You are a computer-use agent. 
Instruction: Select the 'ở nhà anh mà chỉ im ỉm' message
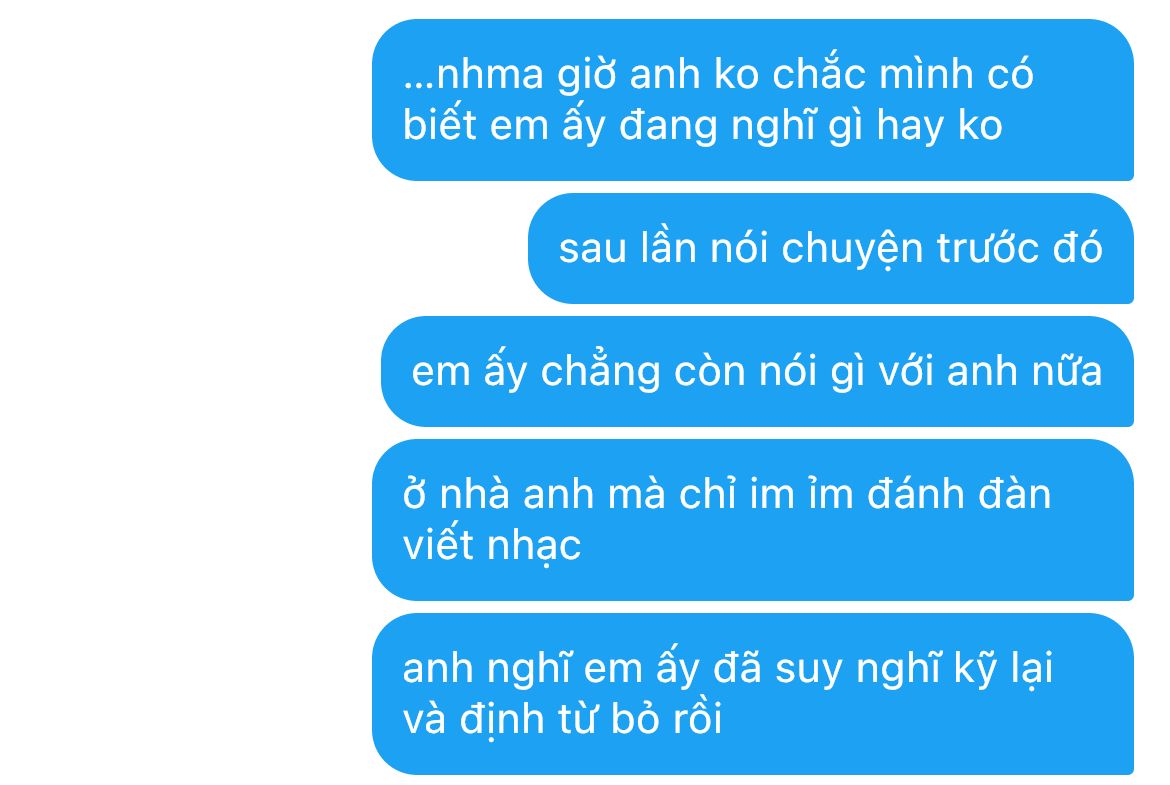752,520
